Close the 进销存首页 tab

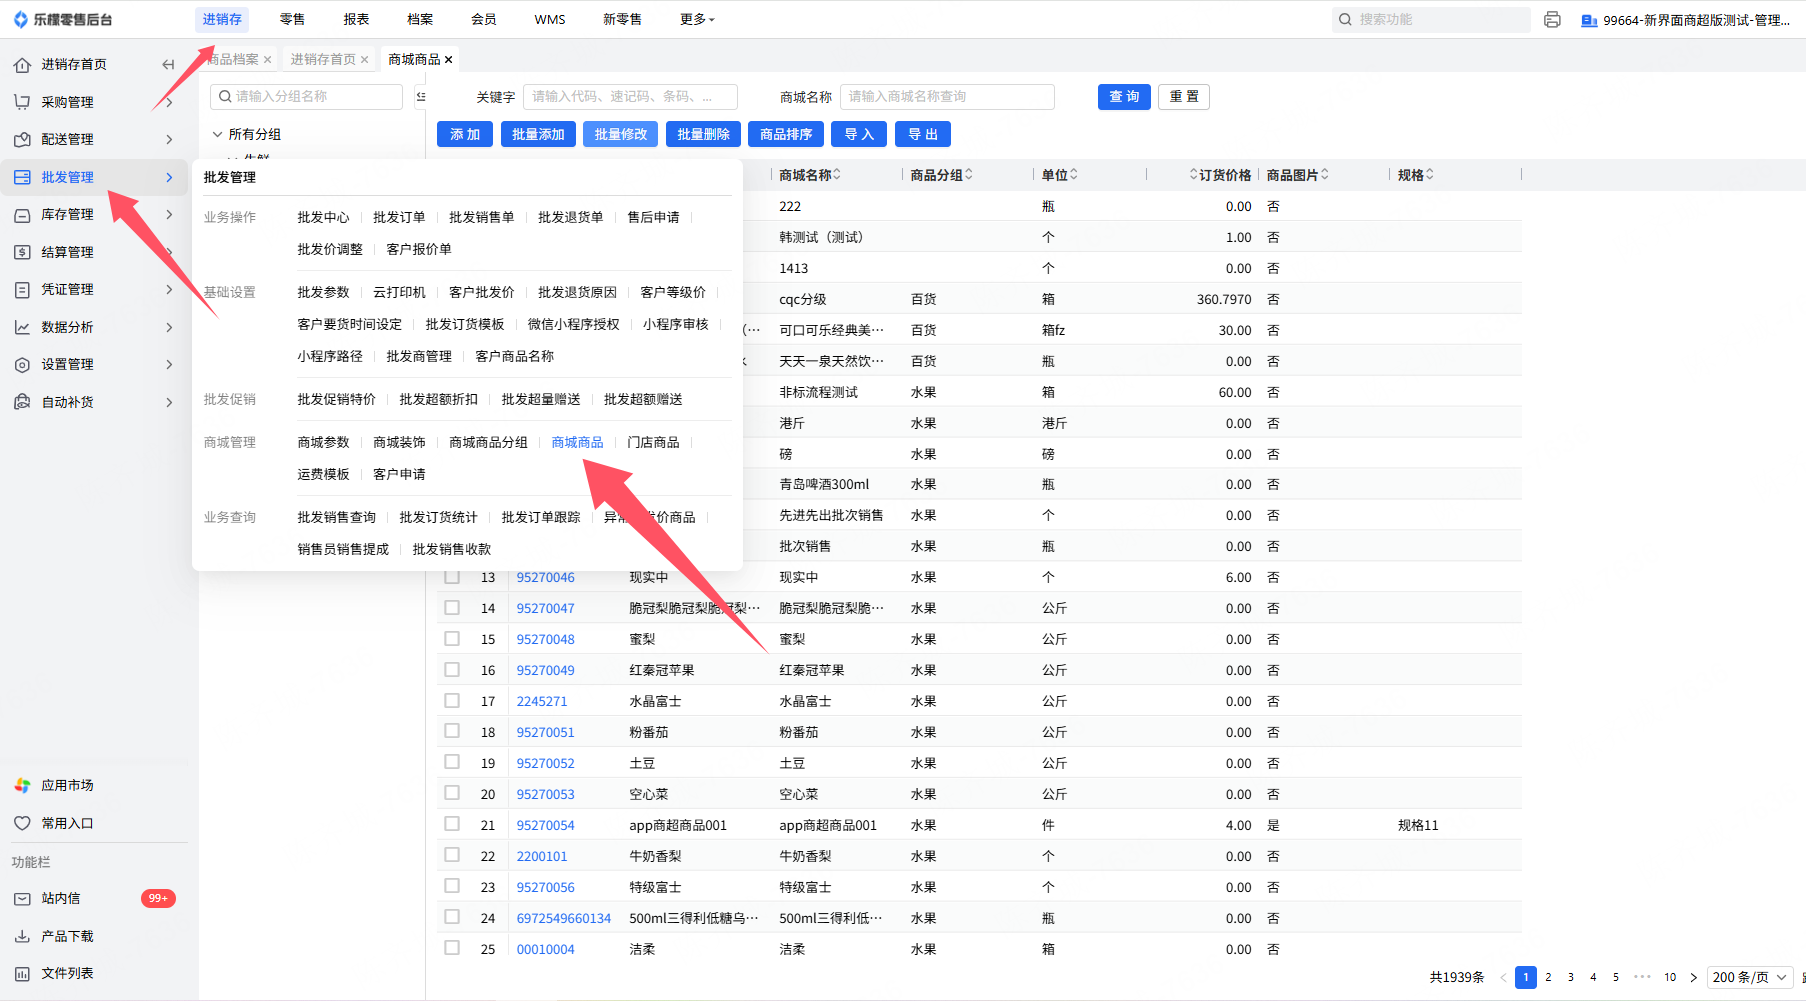tap(365, 60)
